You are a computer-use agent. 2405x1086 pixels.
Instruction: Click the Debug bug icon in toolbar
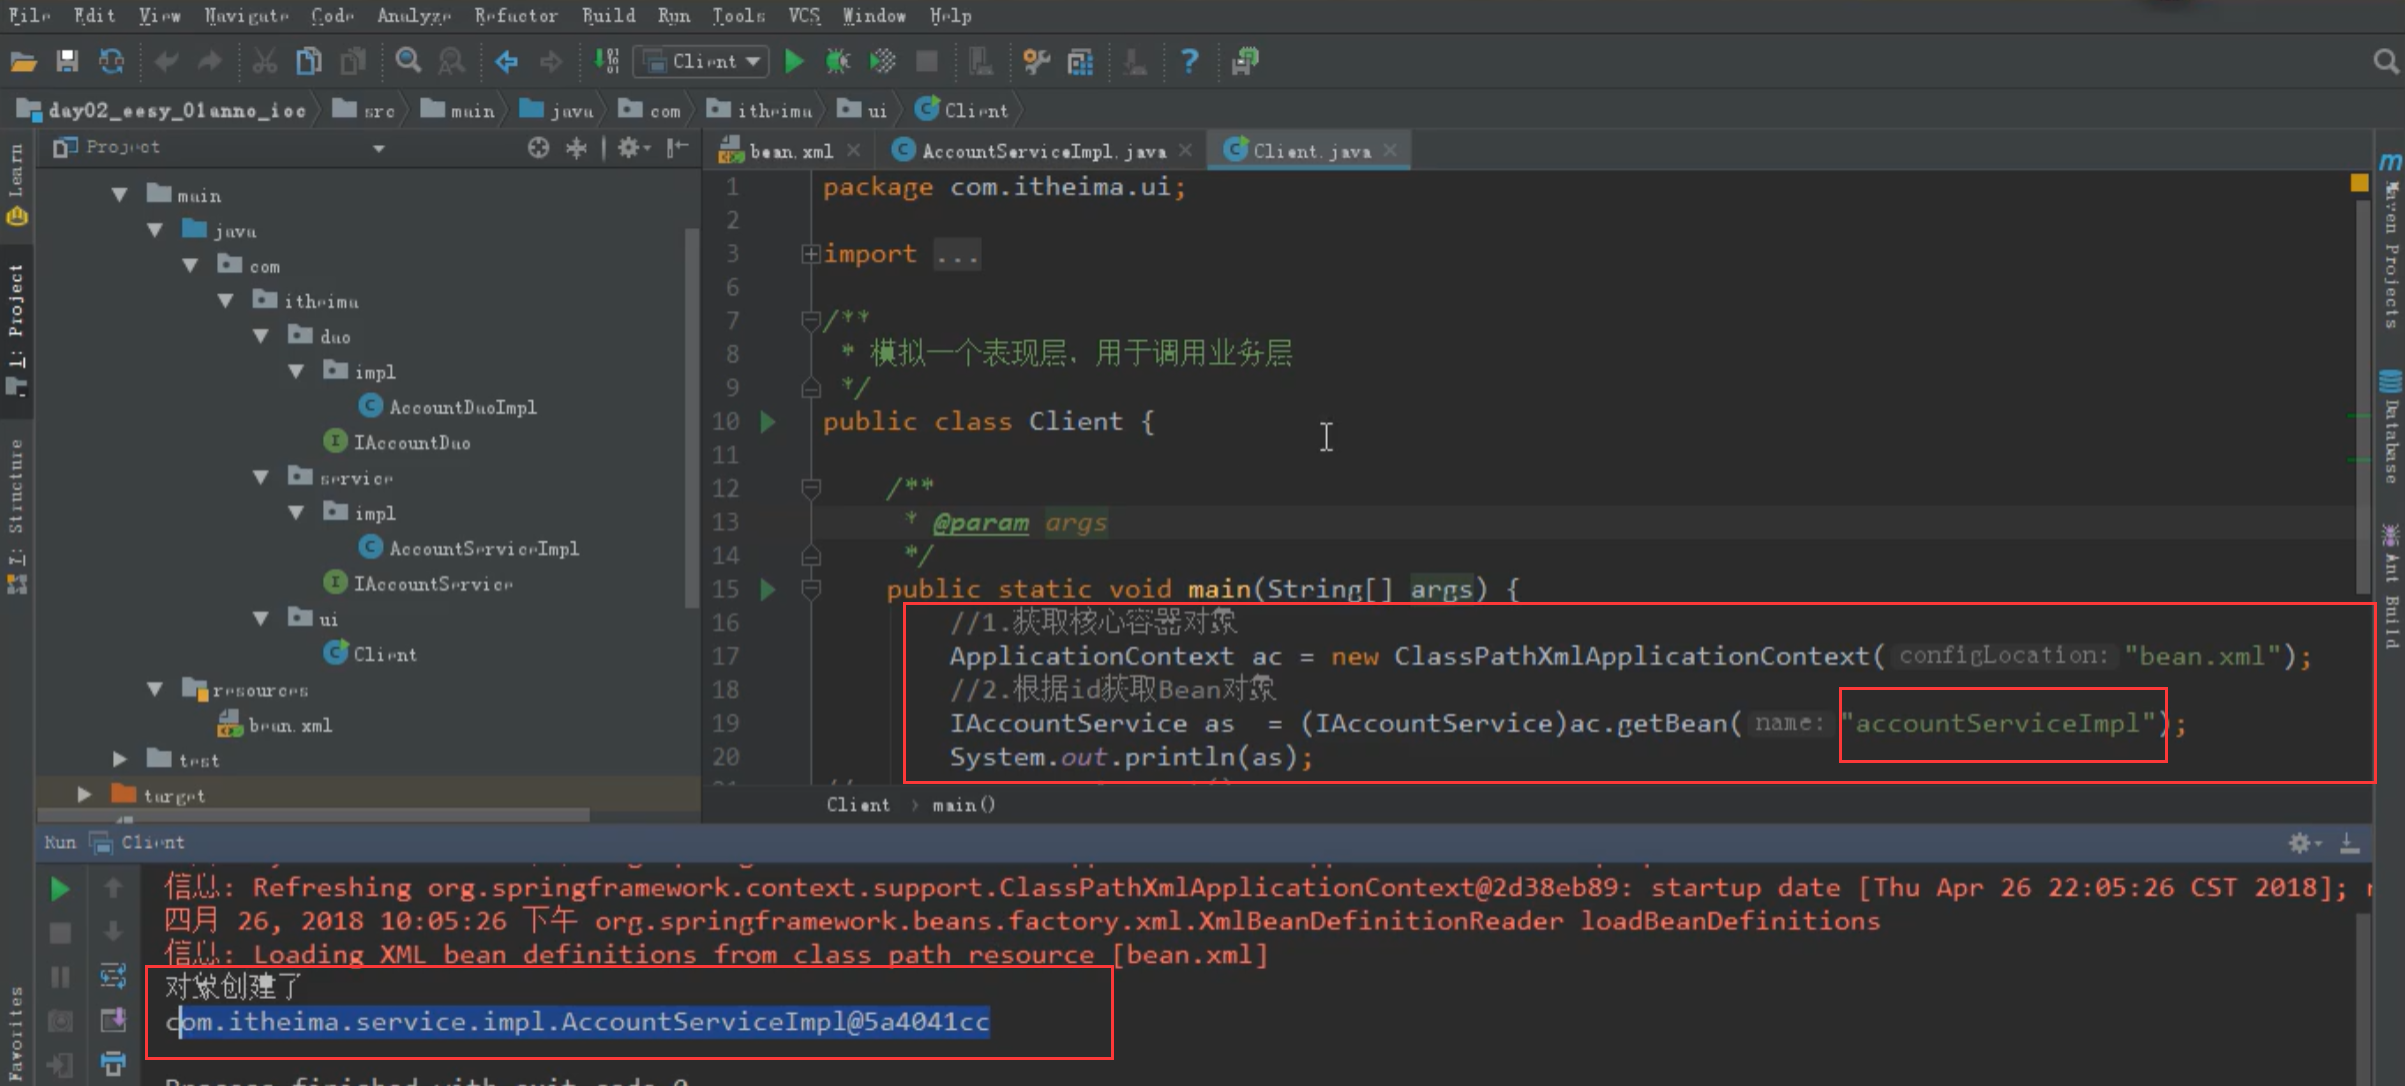[x=837, y=62]
